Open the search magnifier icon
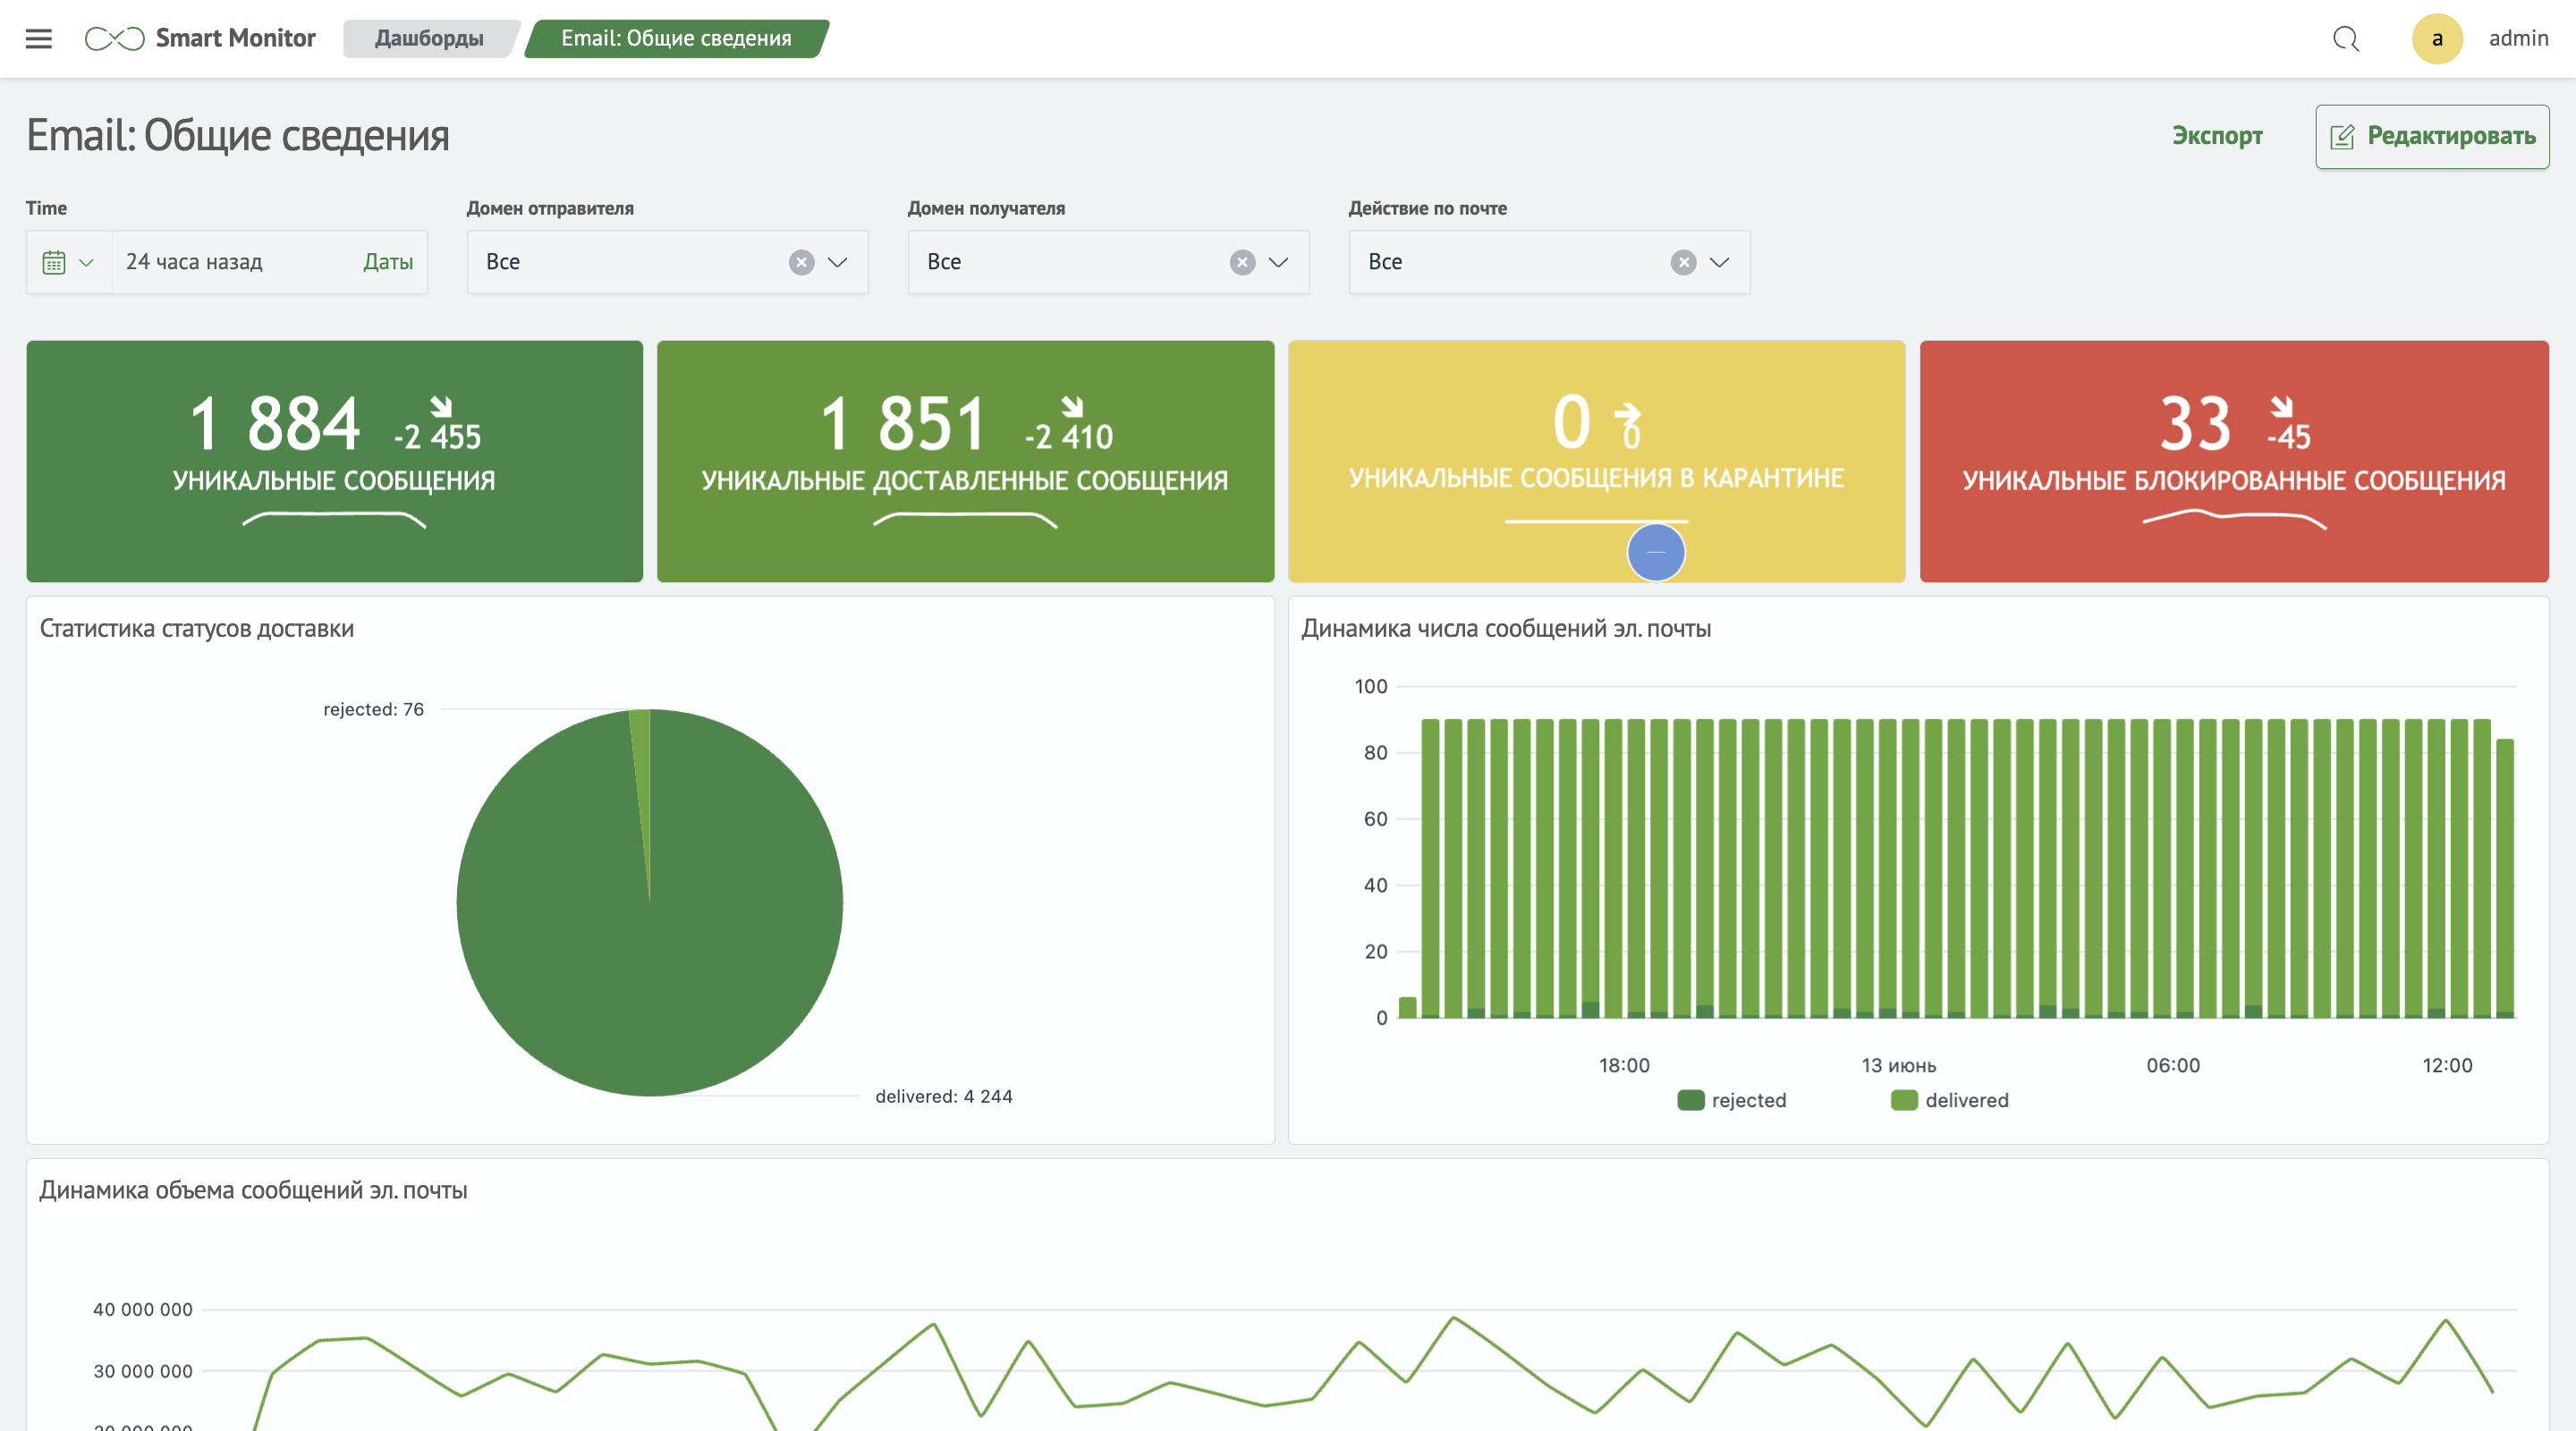This screenshot has width=2576, height=1431. point(2345,38)
